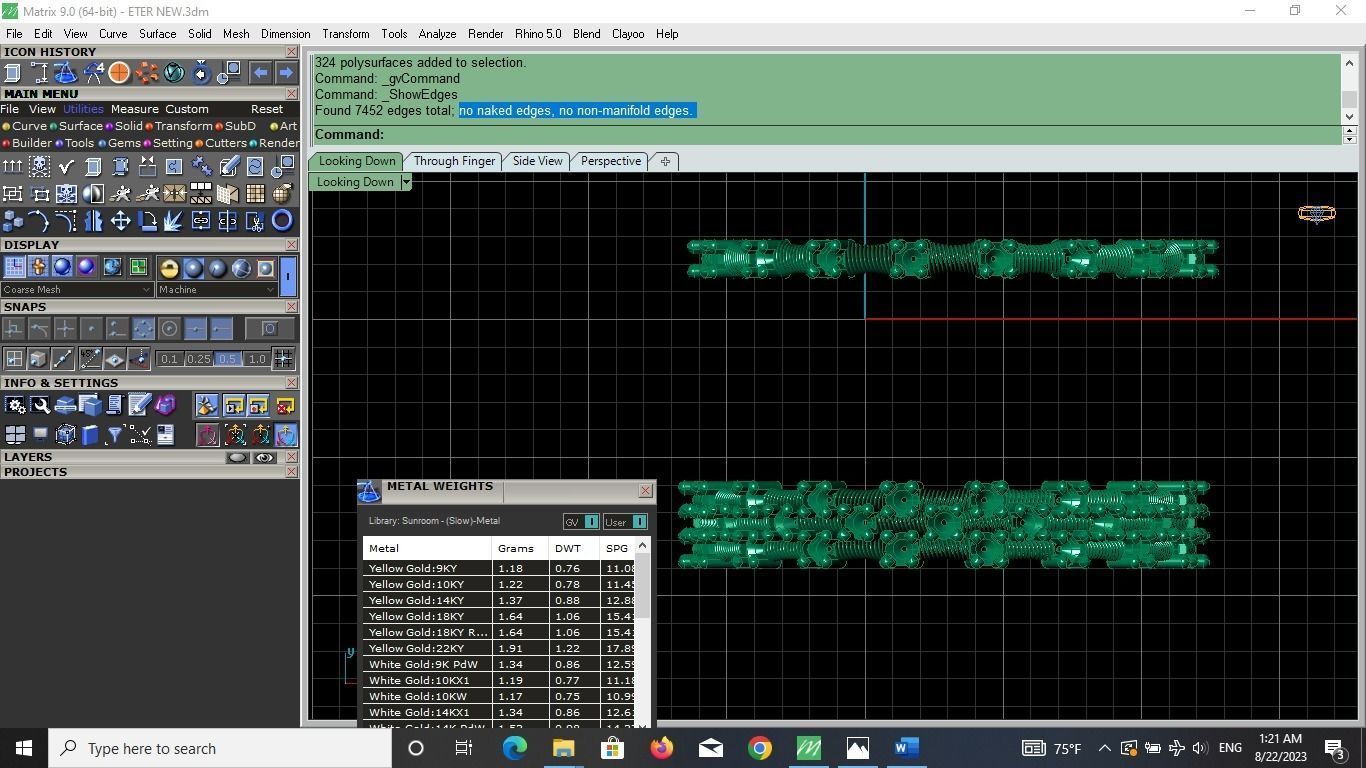
Task: Open the Looking Down viewport dropdown arrow
Action: click(406, 182)
